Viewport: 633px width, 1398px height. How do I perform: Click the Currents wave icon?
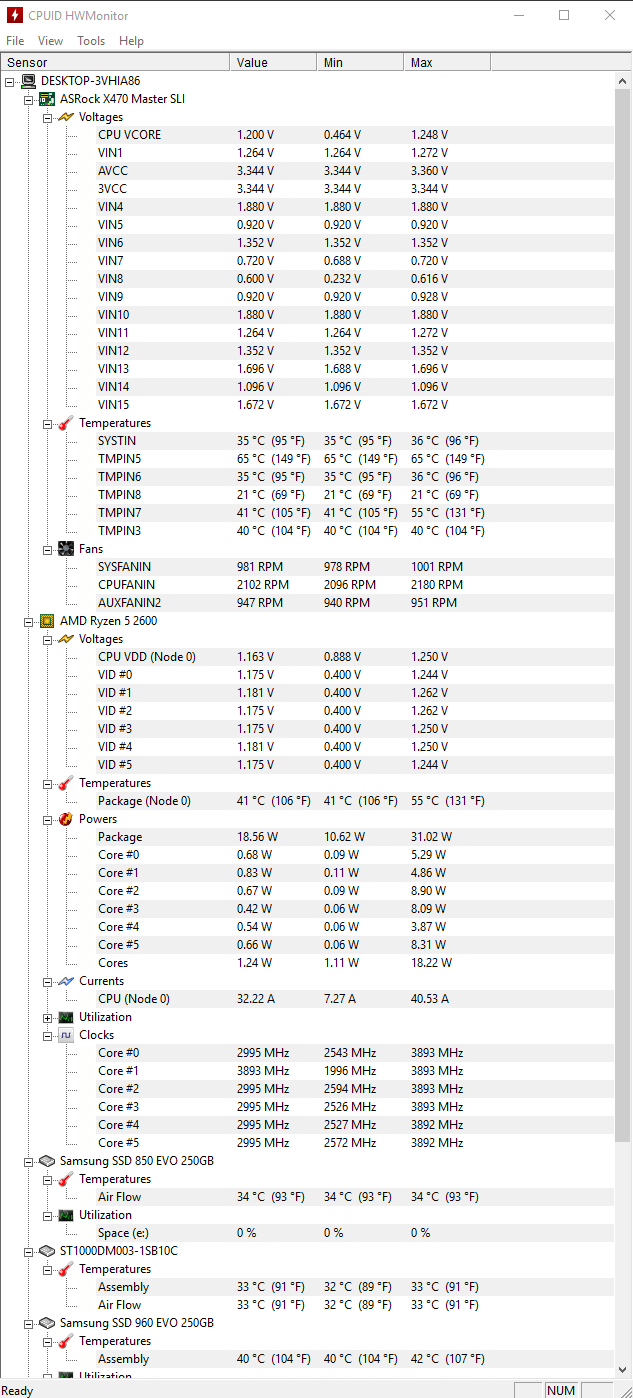(66, 981)
